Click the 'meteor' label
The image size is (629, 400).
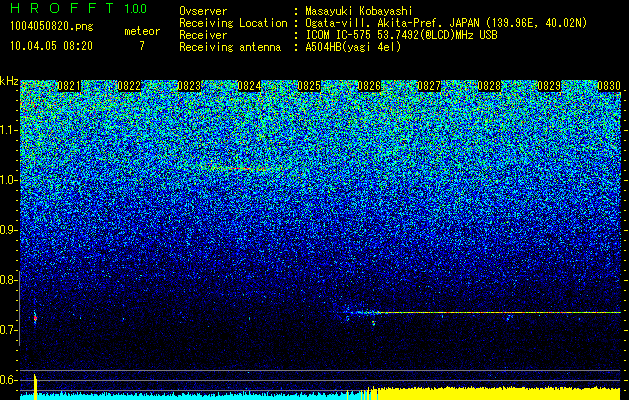click(142, 31)
